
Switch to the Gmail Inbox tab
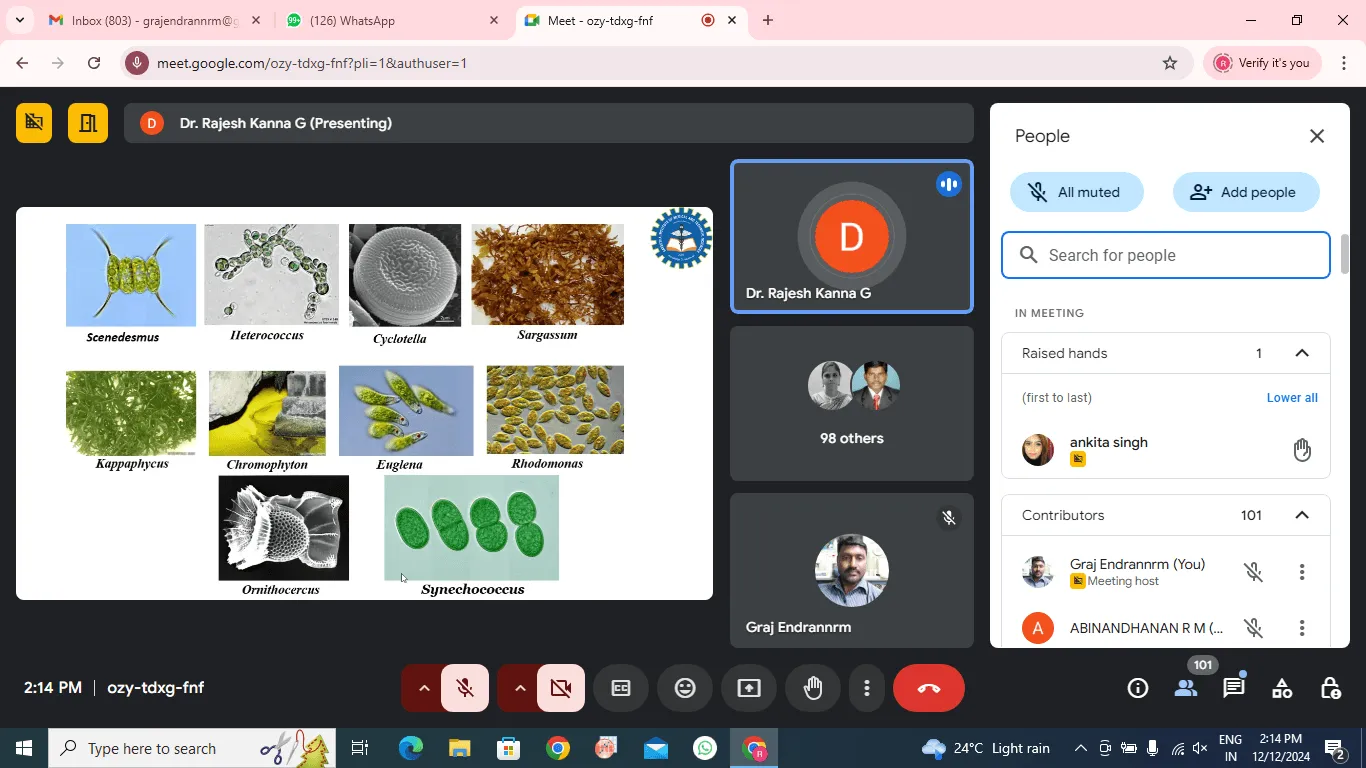(x=154, y=20)
